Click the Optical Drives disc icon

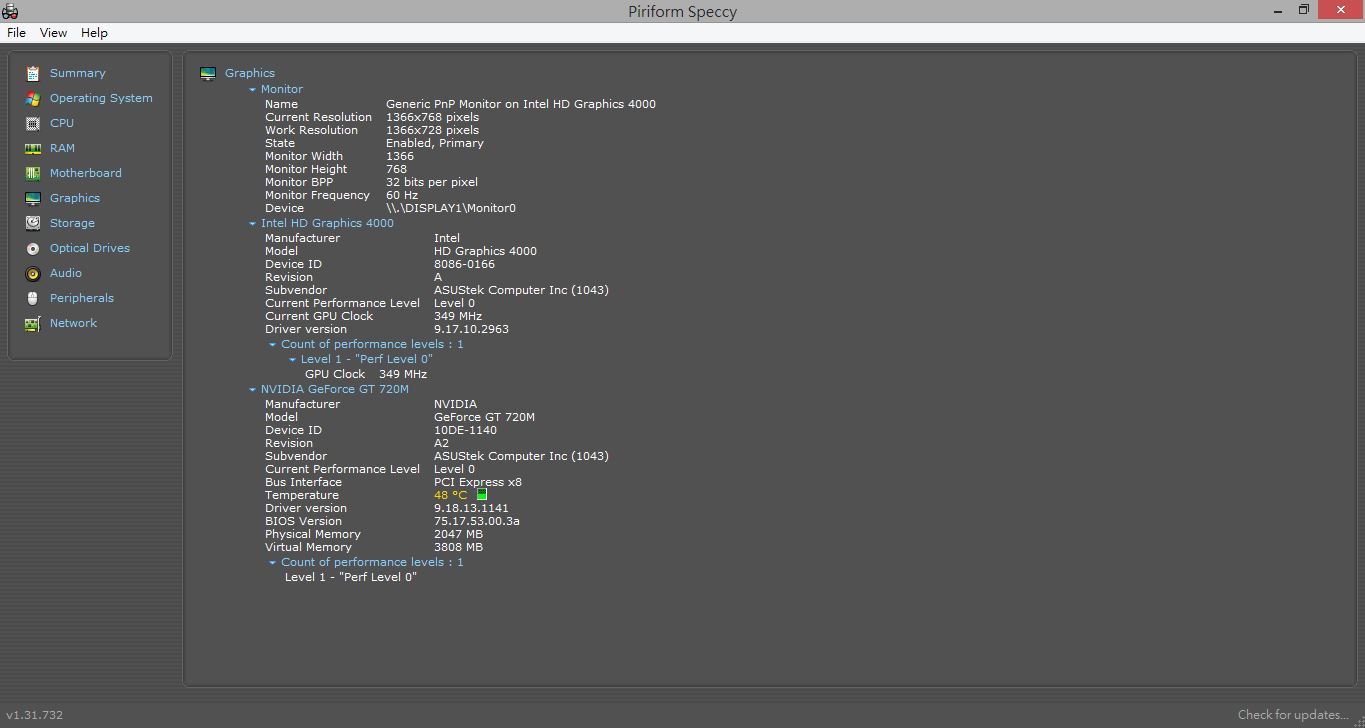coord(33,248)
